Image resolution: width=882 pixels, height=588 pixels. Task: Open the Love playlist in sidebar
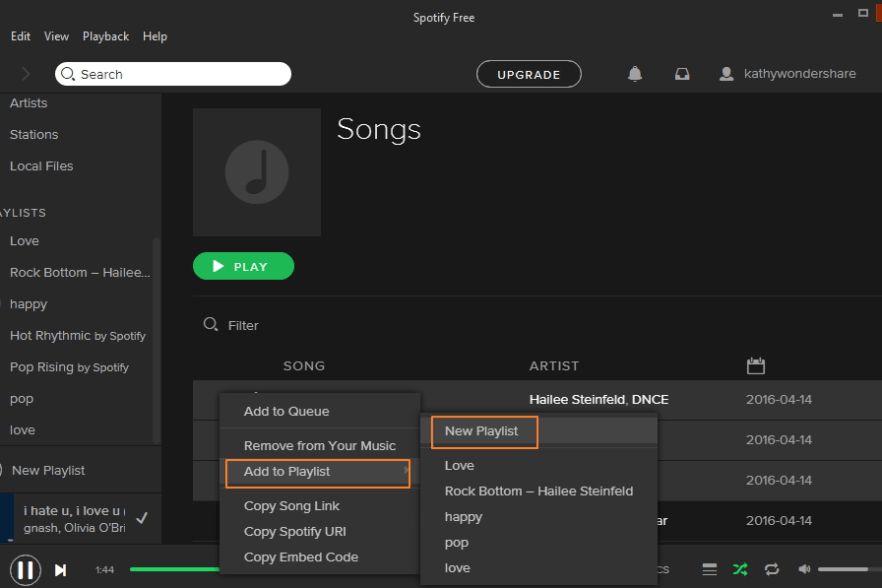[x=24, y=241]
